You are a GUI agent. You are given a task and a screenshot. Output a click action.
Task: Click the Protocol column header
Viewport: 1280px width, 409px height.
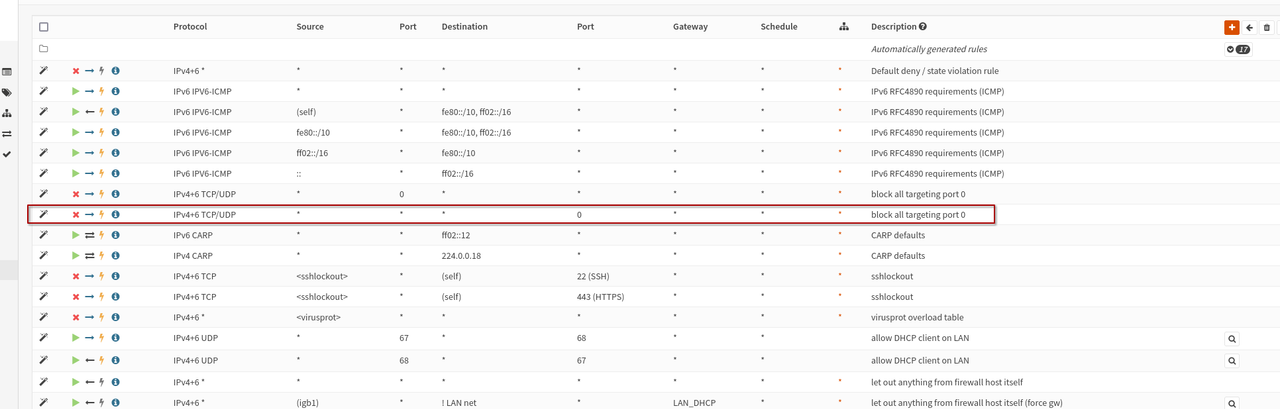192,27
